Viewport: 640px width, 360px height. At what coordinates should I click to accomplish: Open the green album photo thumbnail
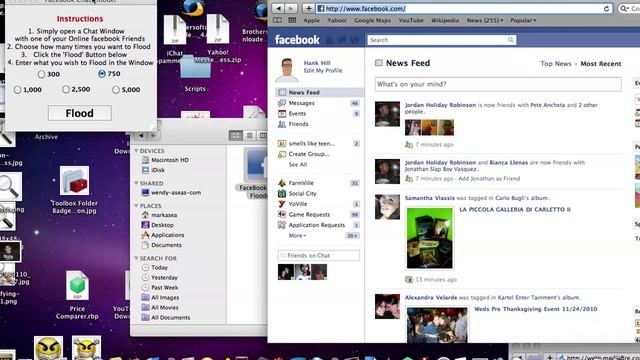click(x=429, y=238)
